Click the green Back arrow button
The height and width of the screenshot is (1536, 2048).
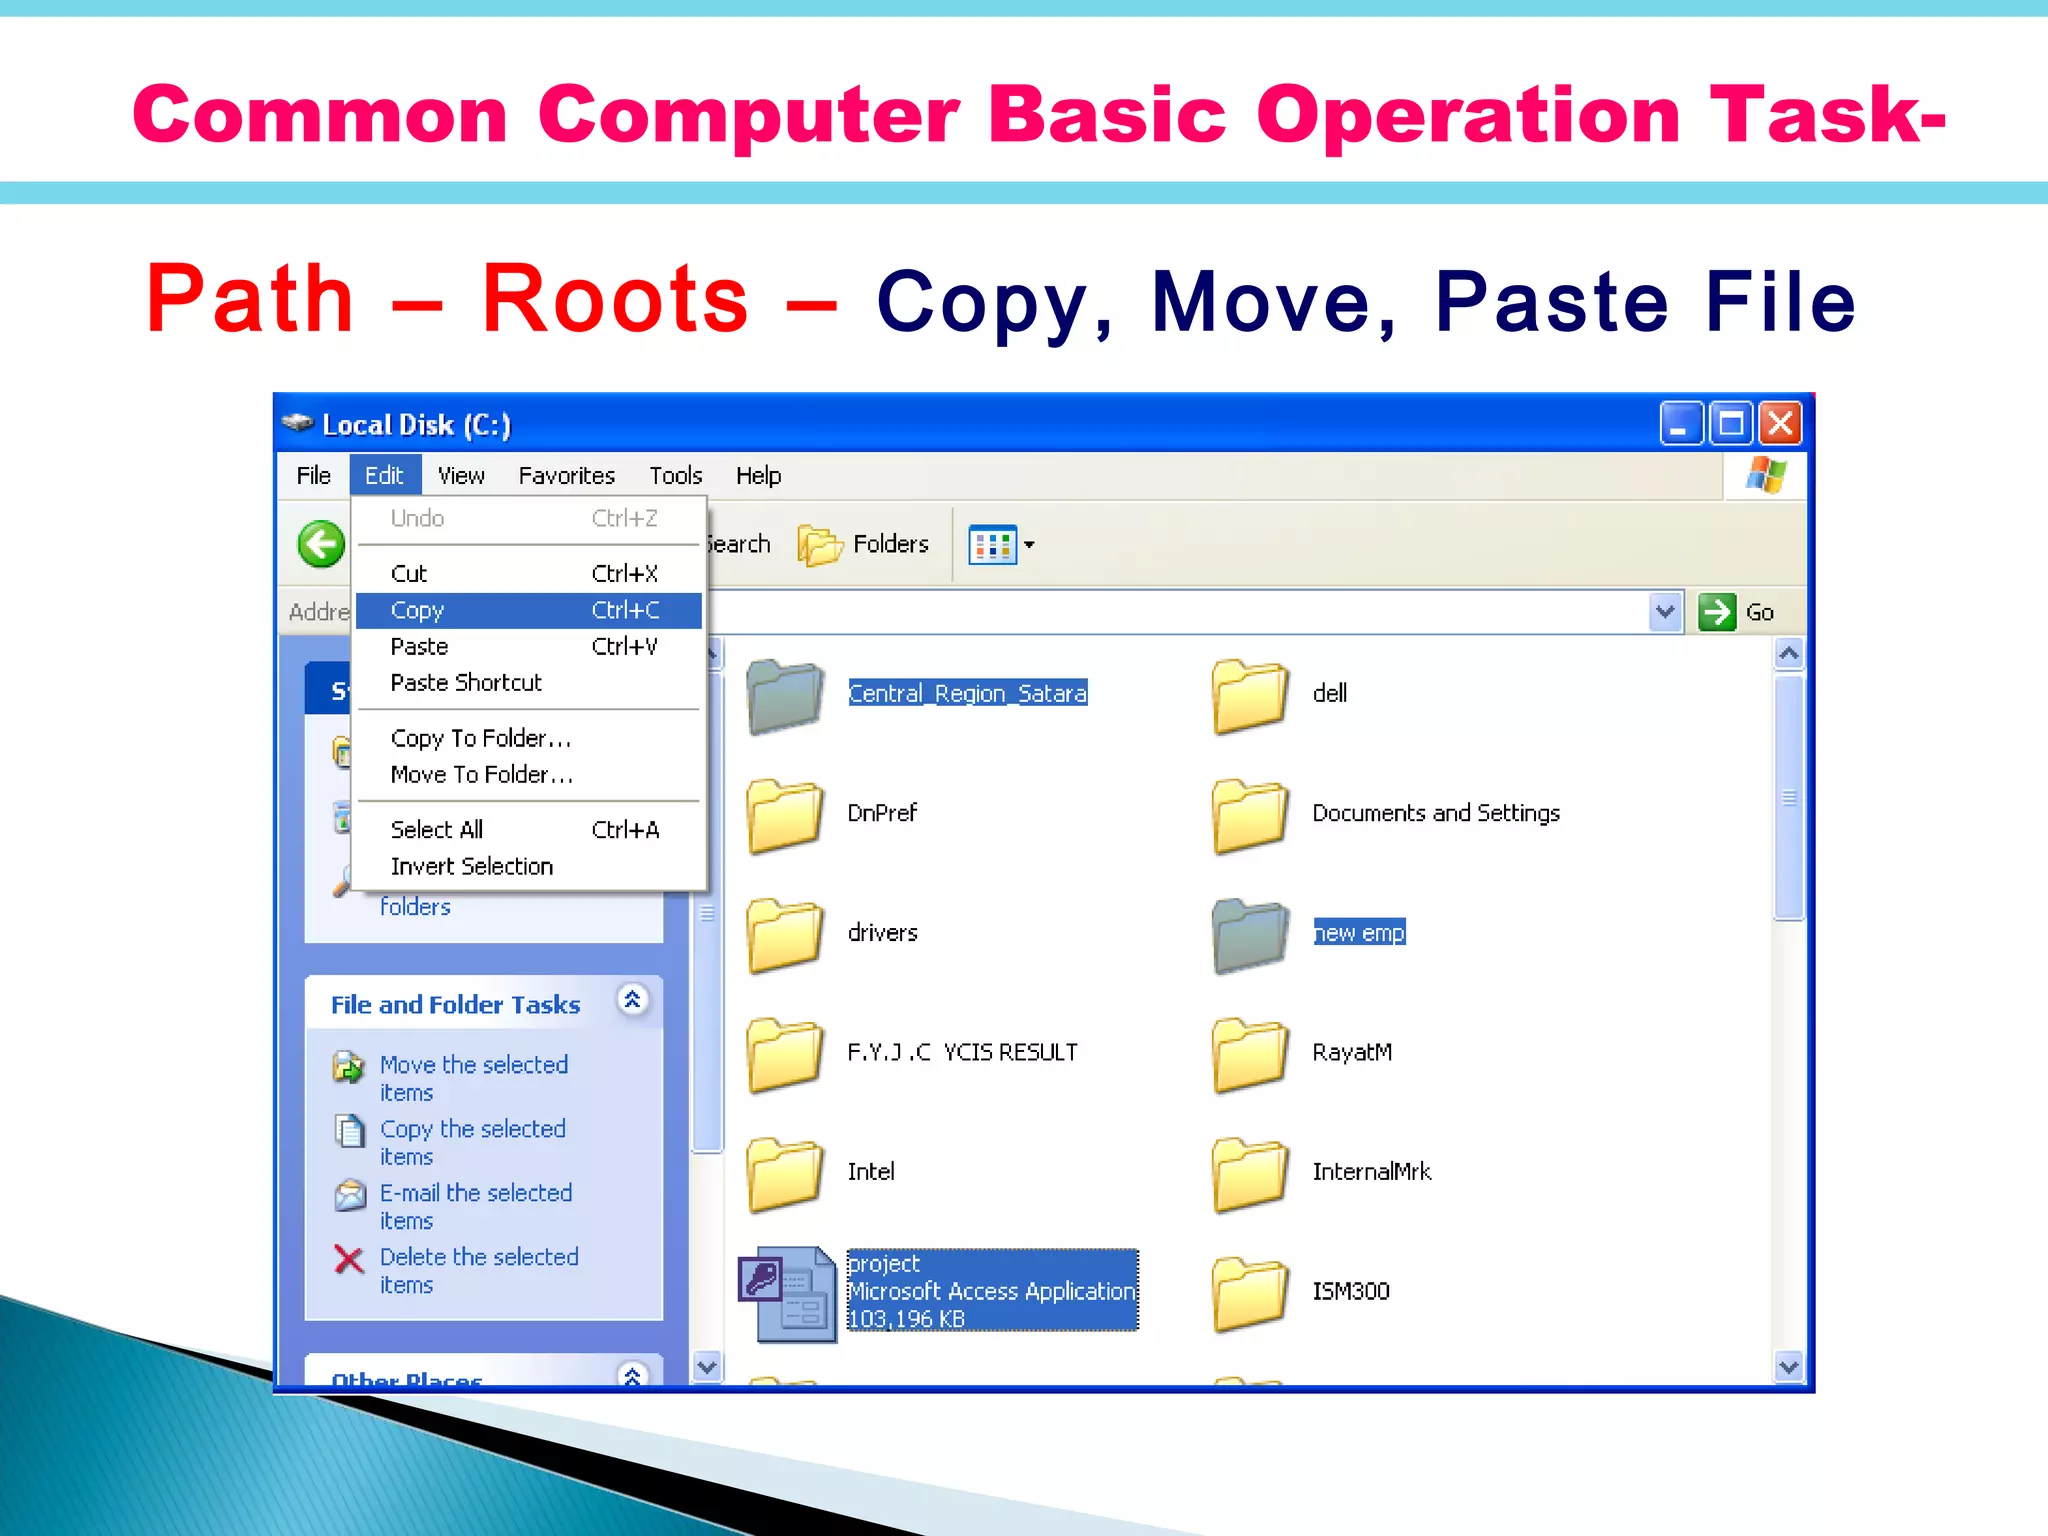click(321, 545)
